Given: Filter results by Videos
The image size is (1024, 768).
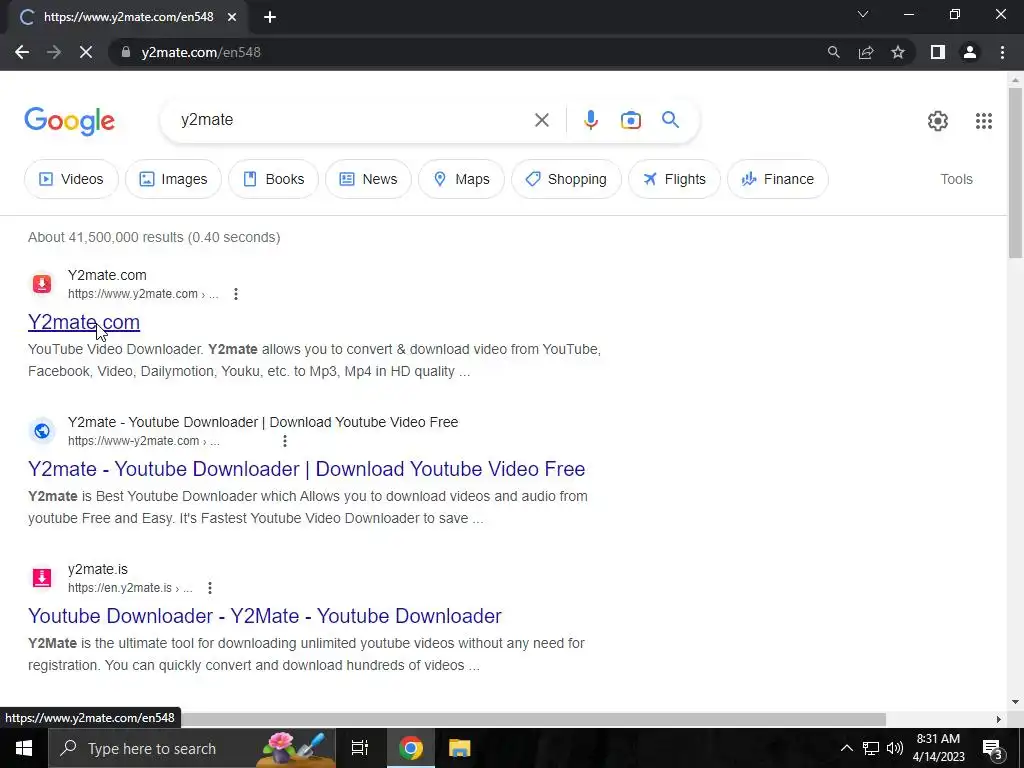Looking at the screenshot, I should click(x=71, y=179).
